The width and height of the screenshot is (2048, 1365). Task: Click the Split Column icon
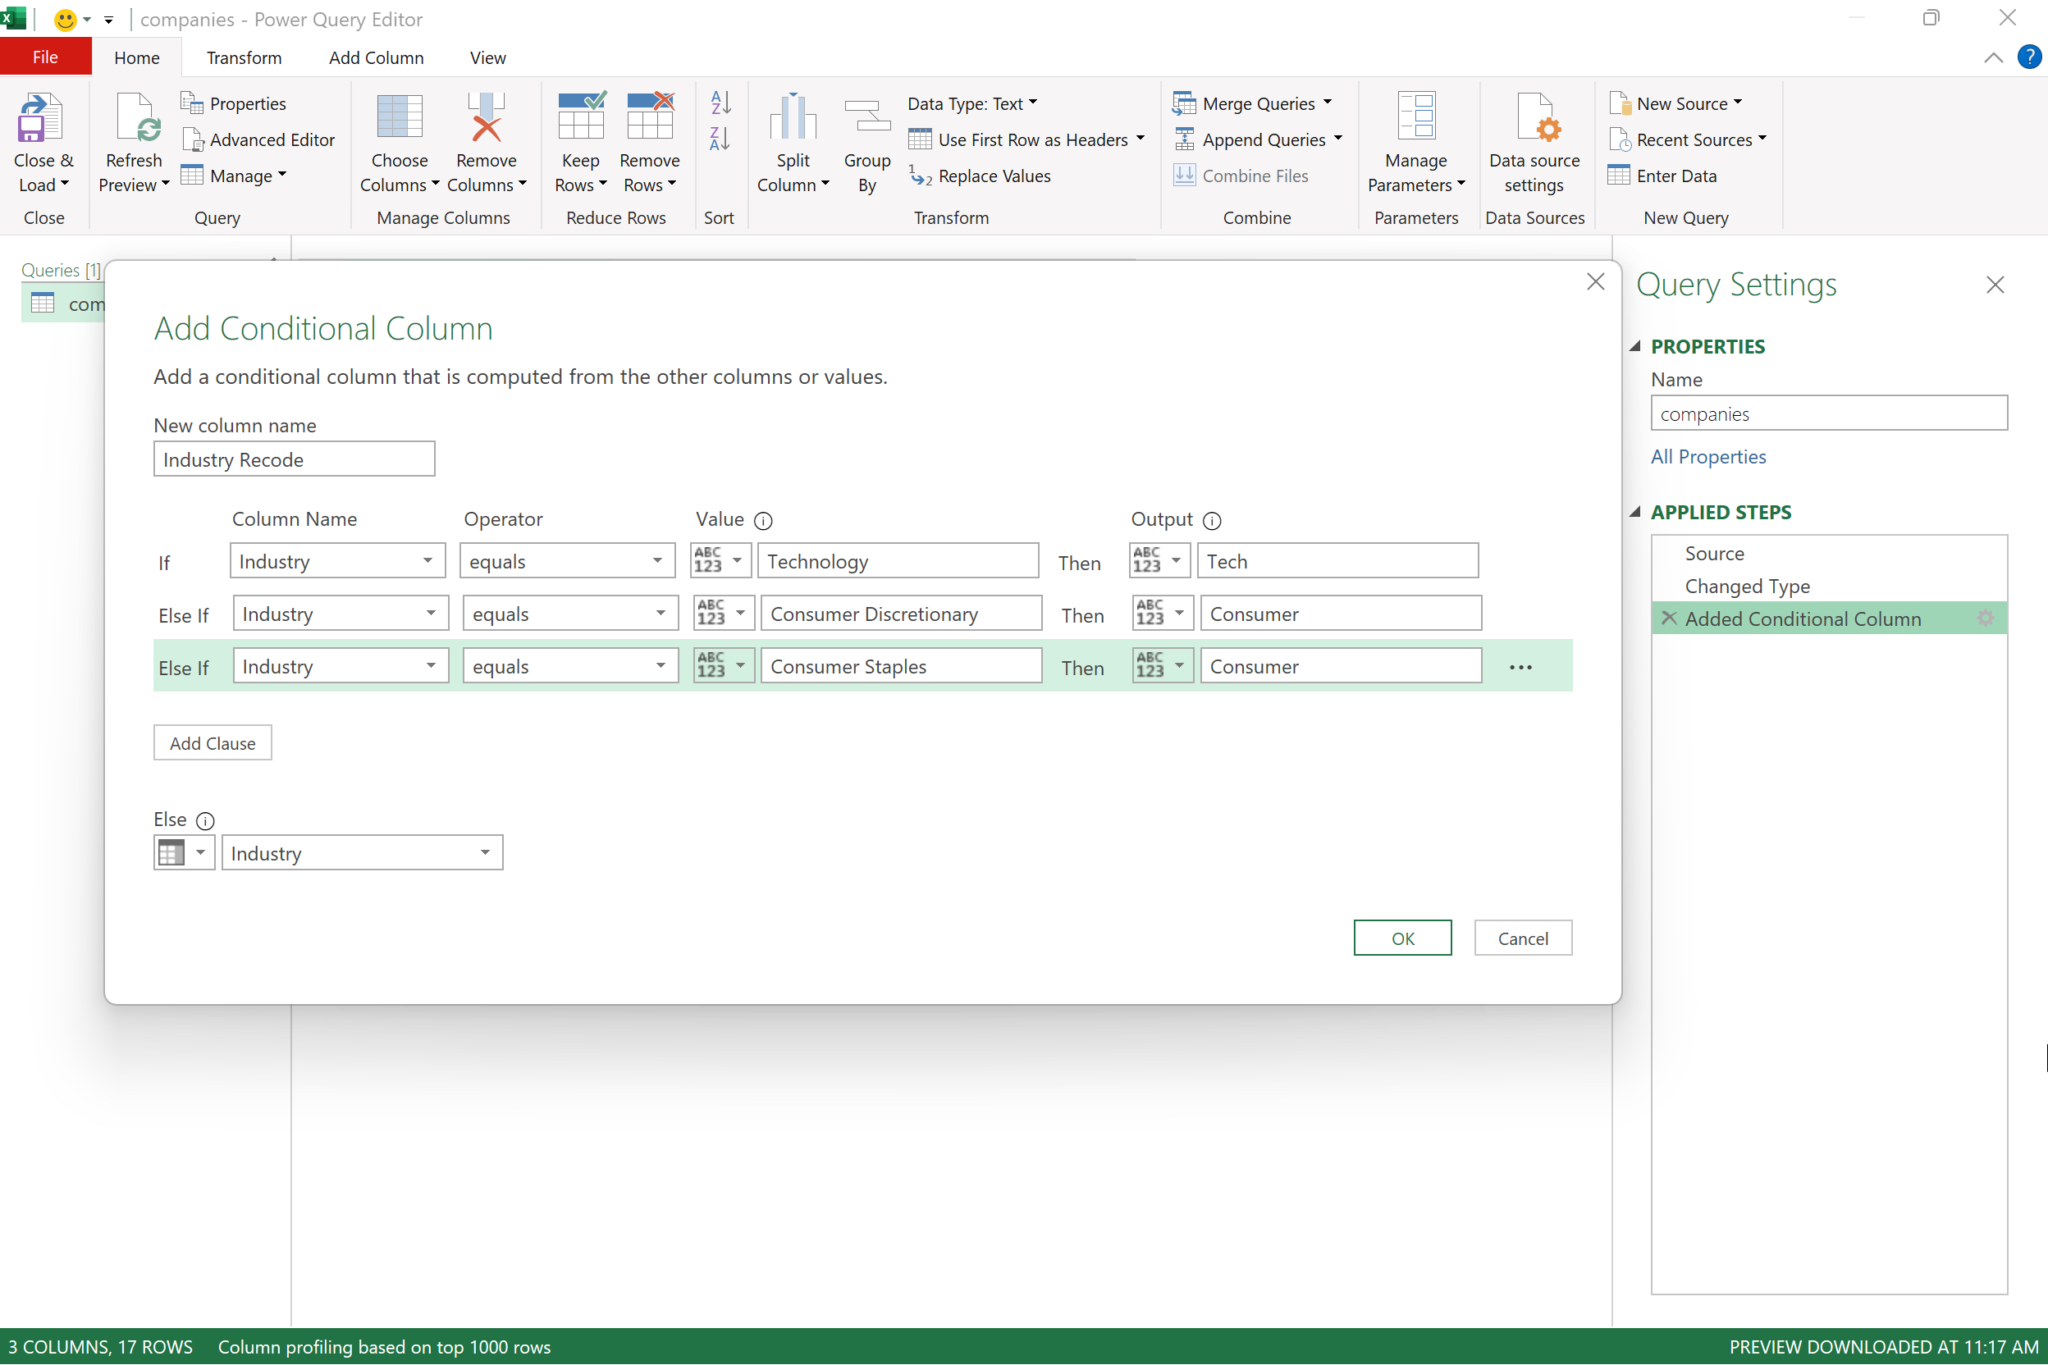(792, 119)
